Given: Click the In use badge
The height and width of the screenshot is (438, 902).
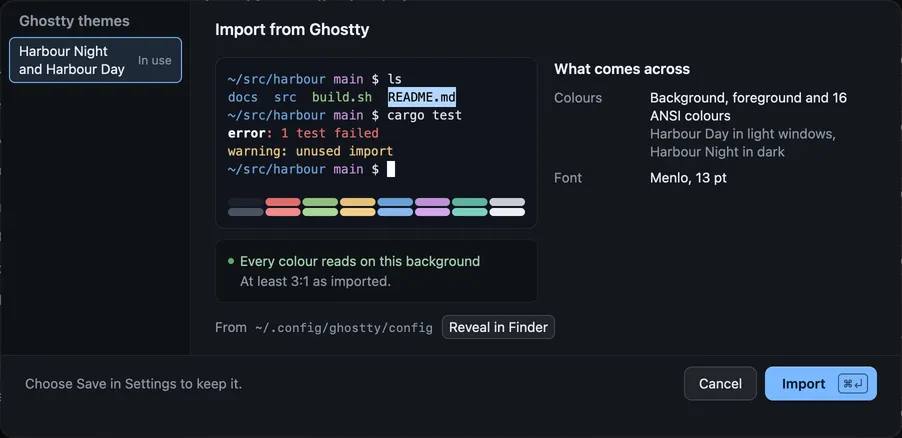Looking at the screenshot, I should pos(154,60).
